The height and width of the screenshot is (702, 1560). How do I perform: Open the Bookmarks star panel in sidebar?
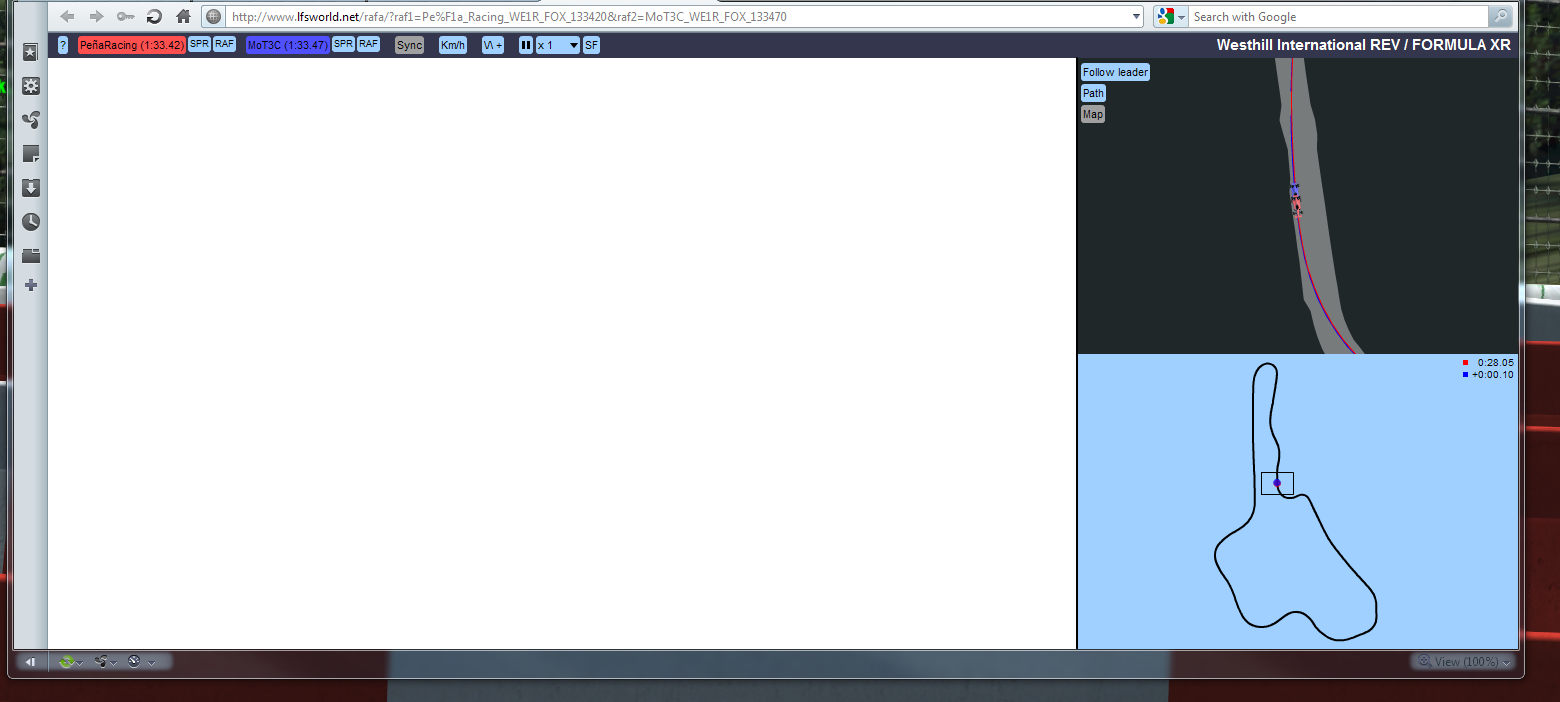click(31, 52)
